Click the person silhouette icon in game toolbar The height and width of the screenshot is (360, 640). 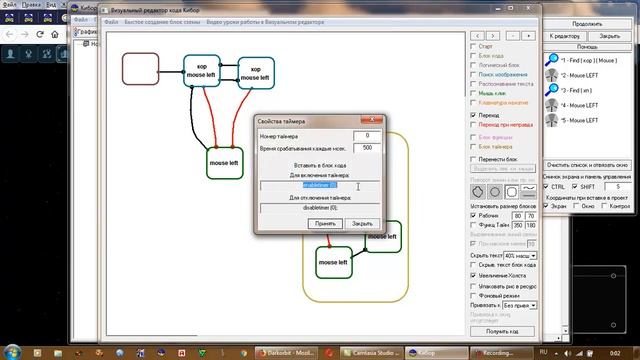11,54
